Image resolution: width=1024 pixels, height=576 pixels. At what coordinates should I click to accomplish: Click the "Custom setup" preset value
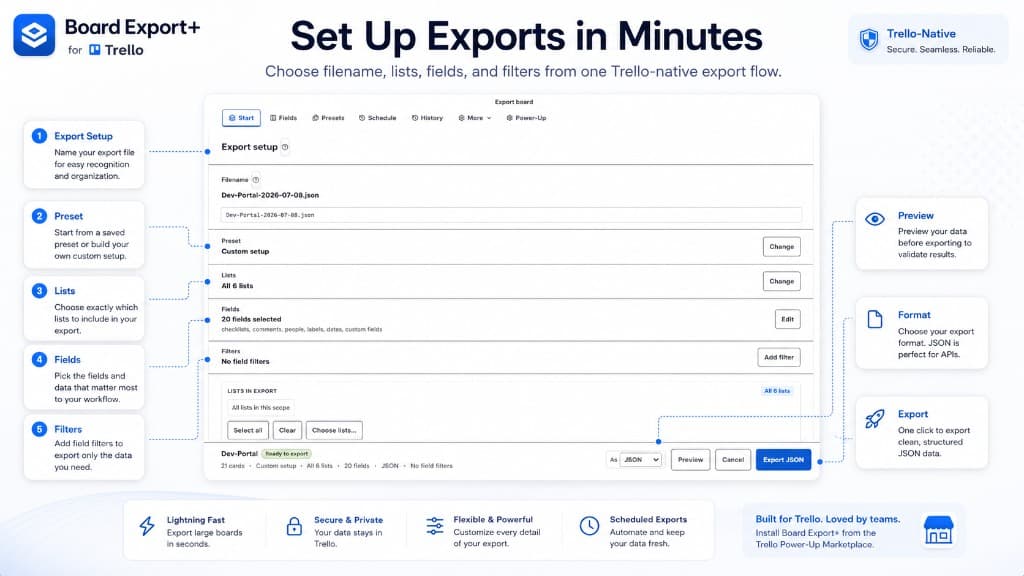(x=245, y=251)
